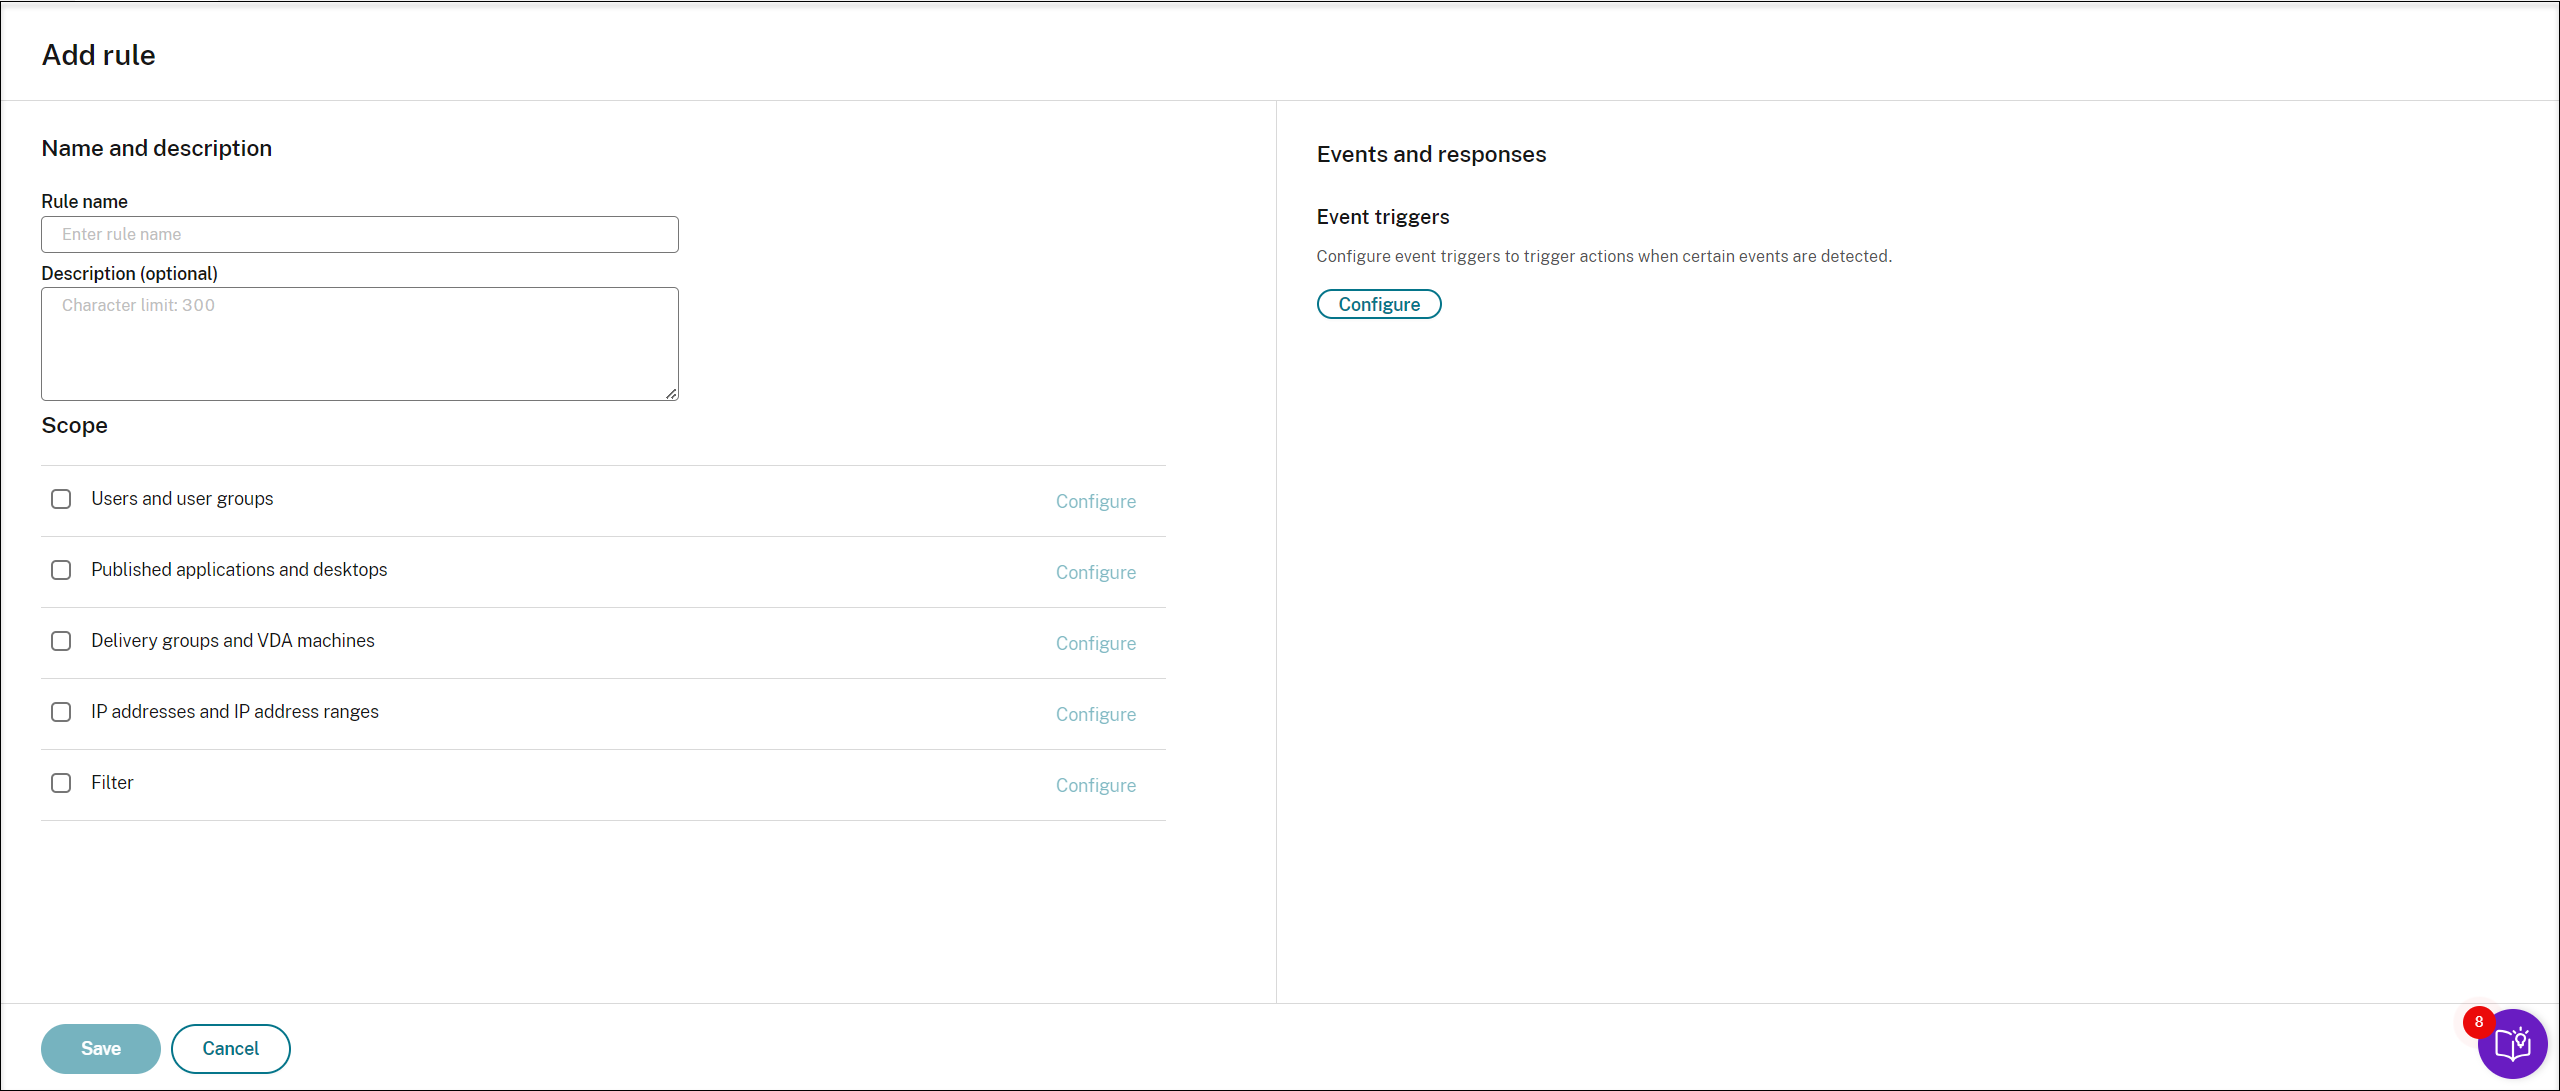Save the new rule
Viewport: 2560px width, 1091px height.
click(x=101, y=1049)
